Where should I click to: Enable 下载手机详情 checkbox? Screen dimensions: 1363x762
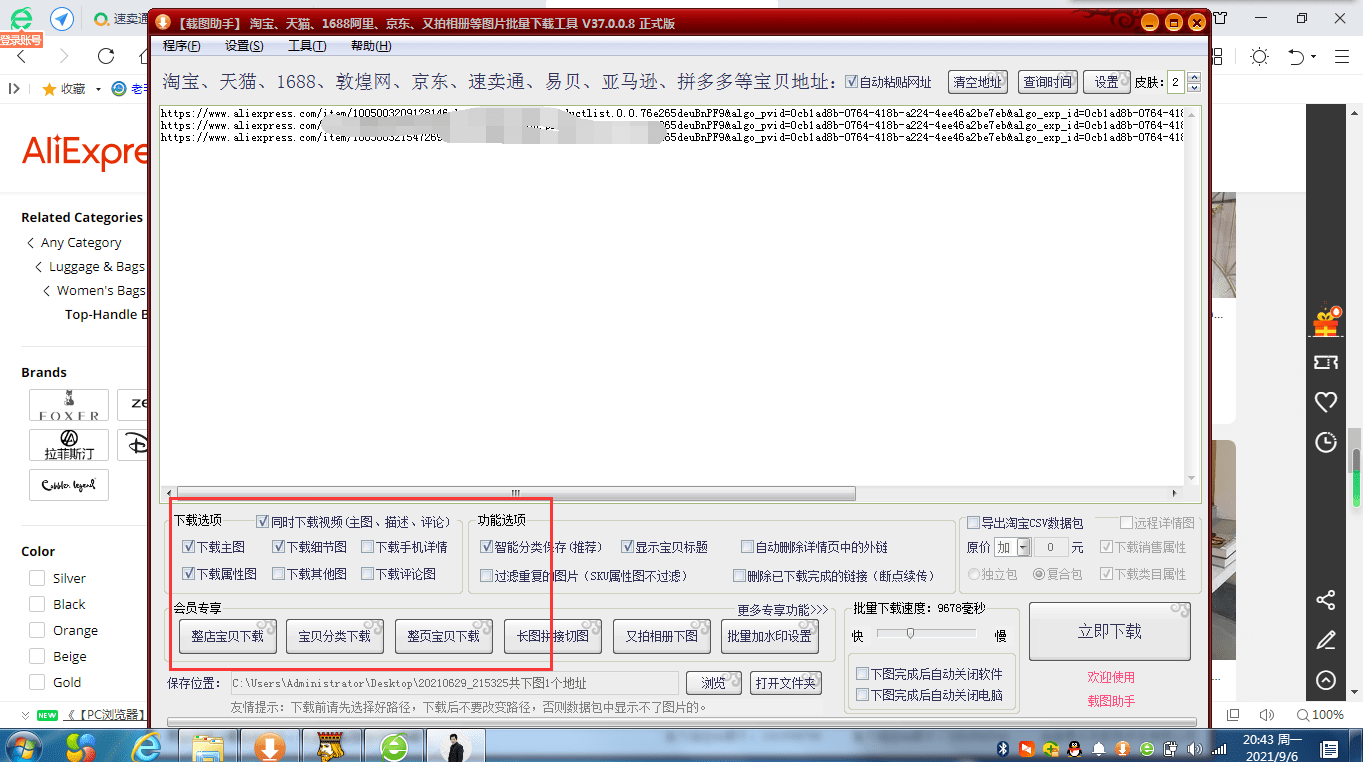(367, 547)
